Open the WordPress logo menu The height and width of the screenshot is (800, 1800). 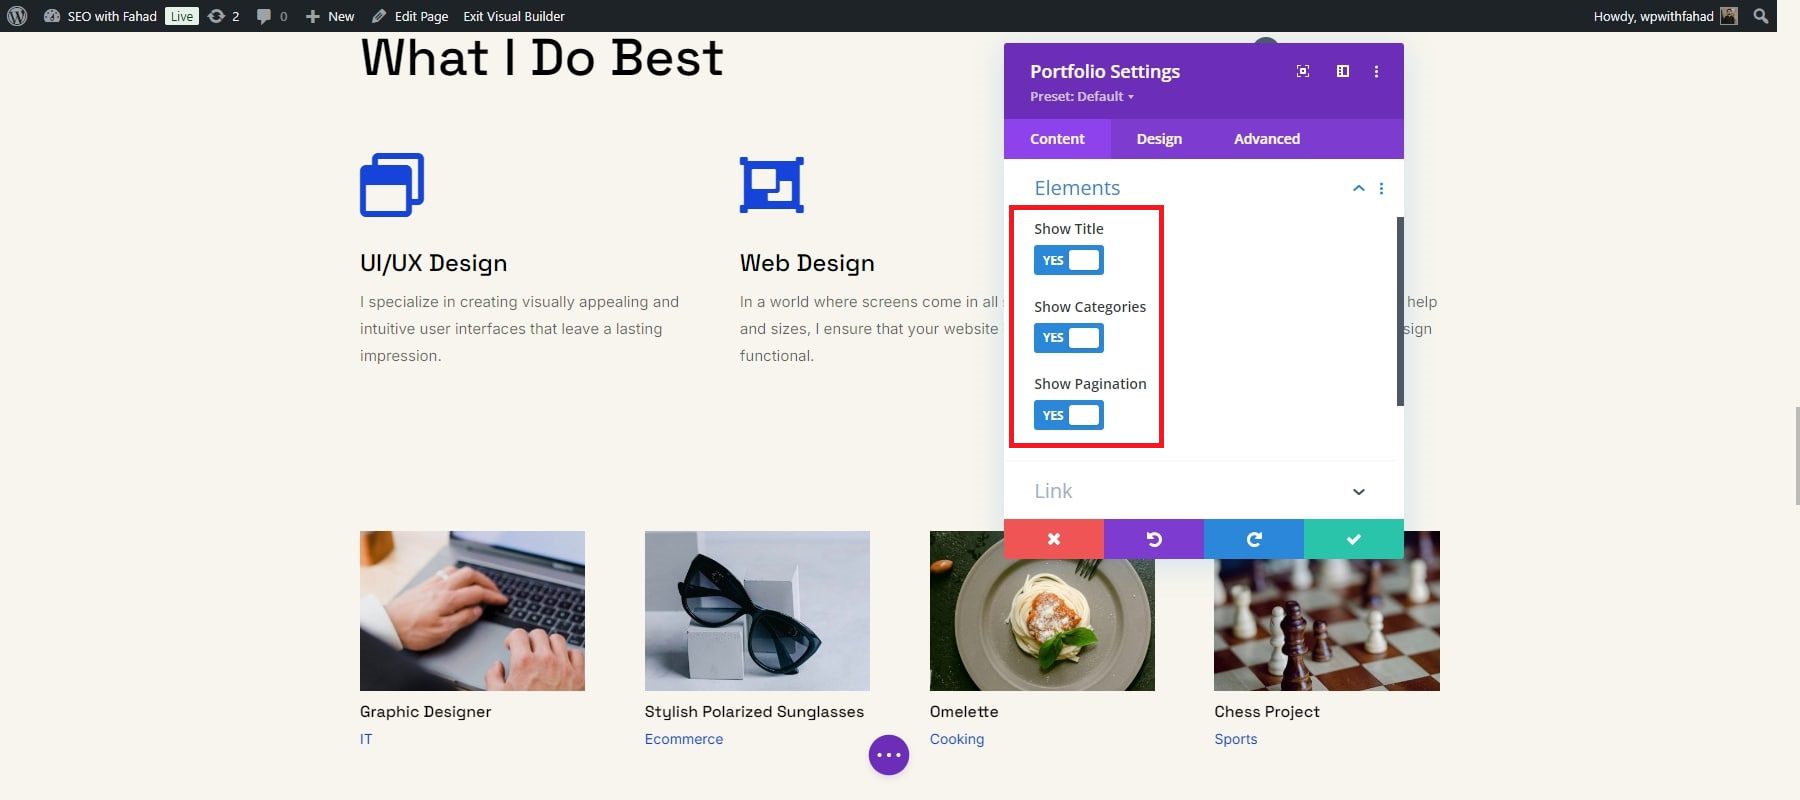point(17,16)
